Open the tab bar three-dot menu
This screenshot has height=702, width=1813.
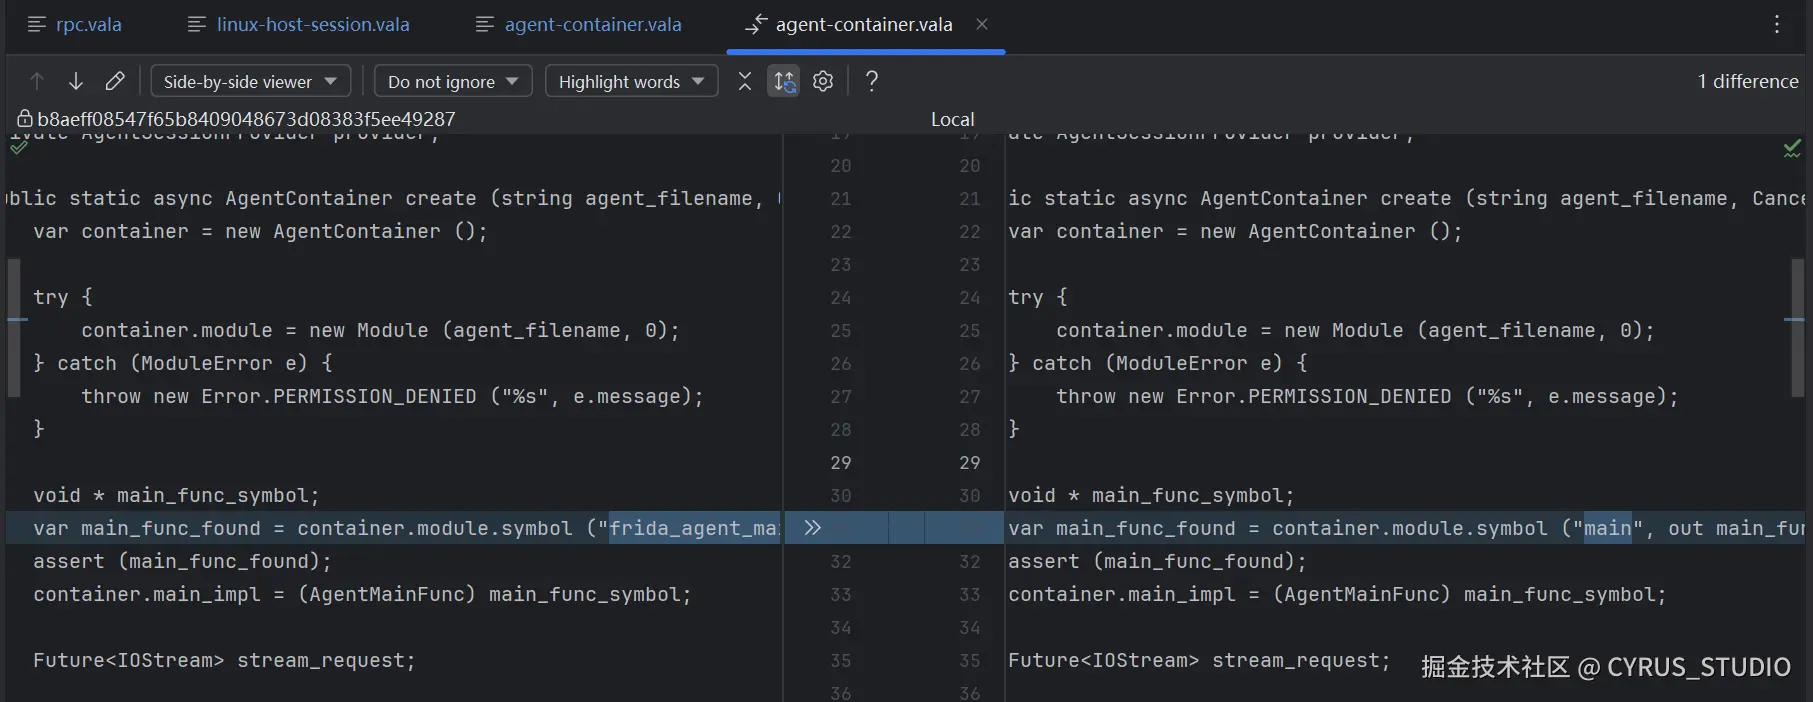[1776, 25]
